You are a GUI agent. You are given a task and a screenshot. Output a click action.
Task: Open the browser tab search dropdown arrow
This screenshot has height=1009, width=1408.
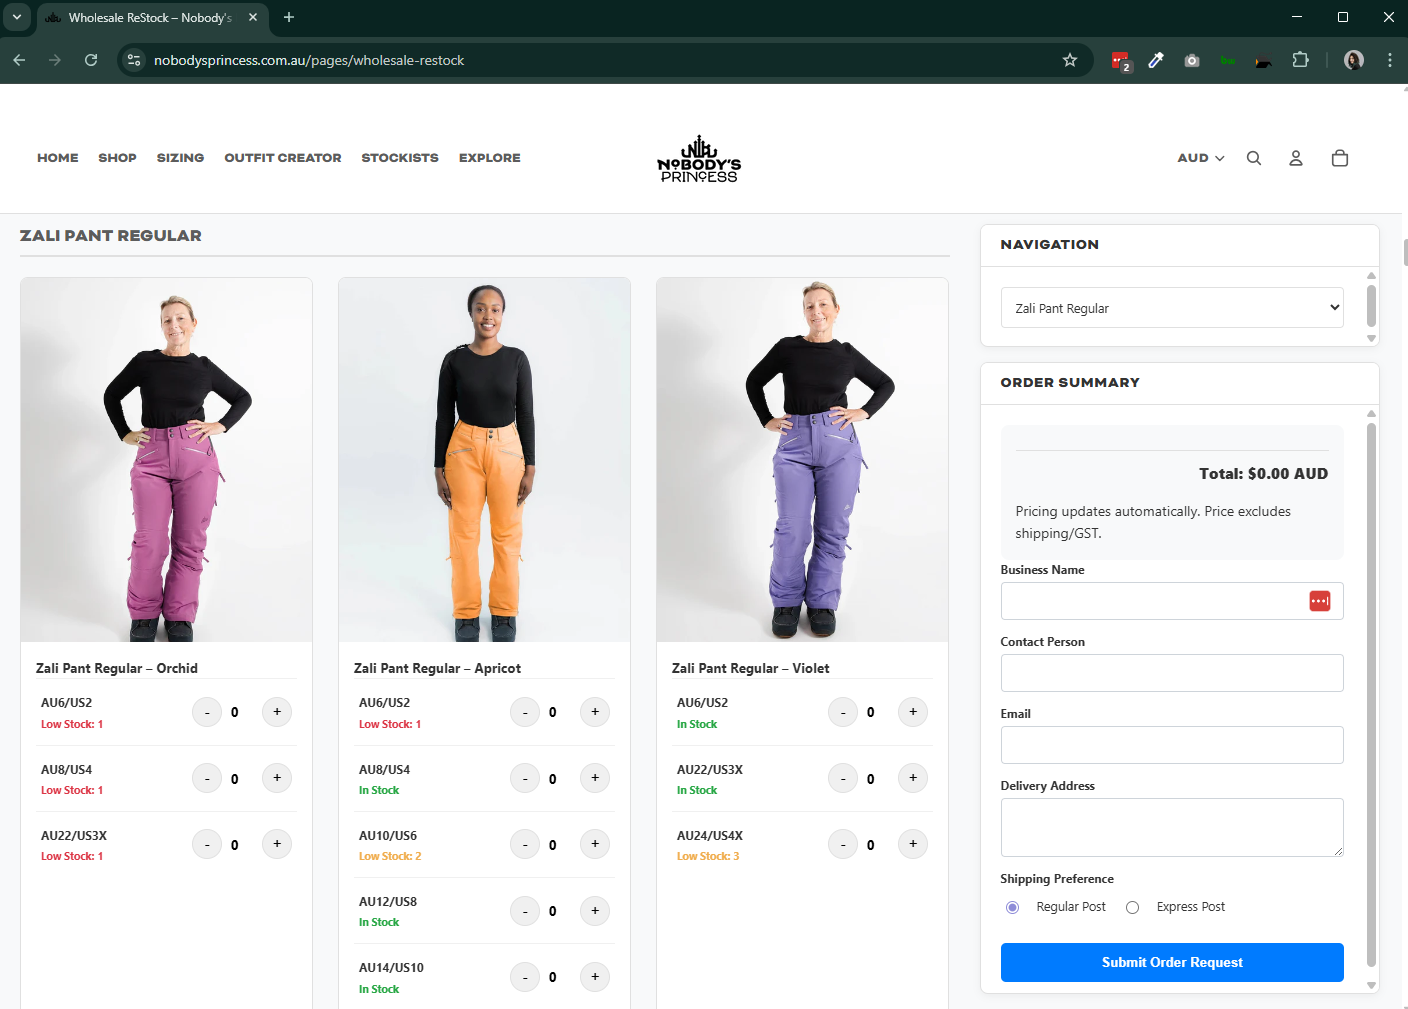(x=17, y=17)
